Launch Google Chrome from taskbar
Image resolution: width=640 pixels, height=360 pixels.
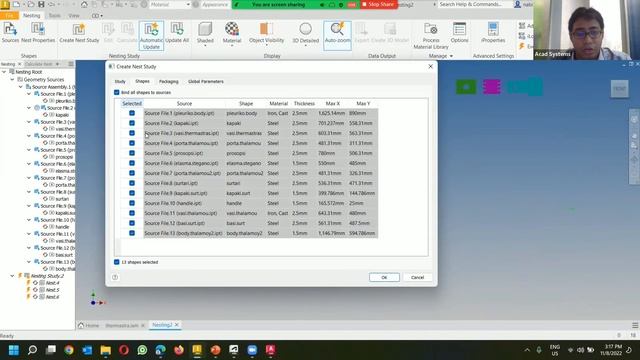(69, 350)
